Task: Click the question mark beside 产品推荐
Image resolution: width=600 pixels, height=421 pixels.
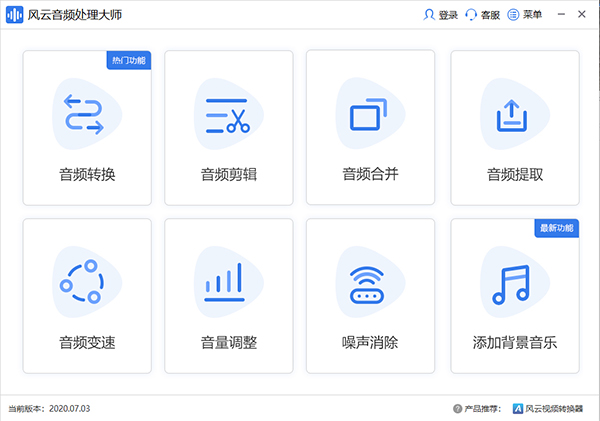Action: tap(458, 408)
